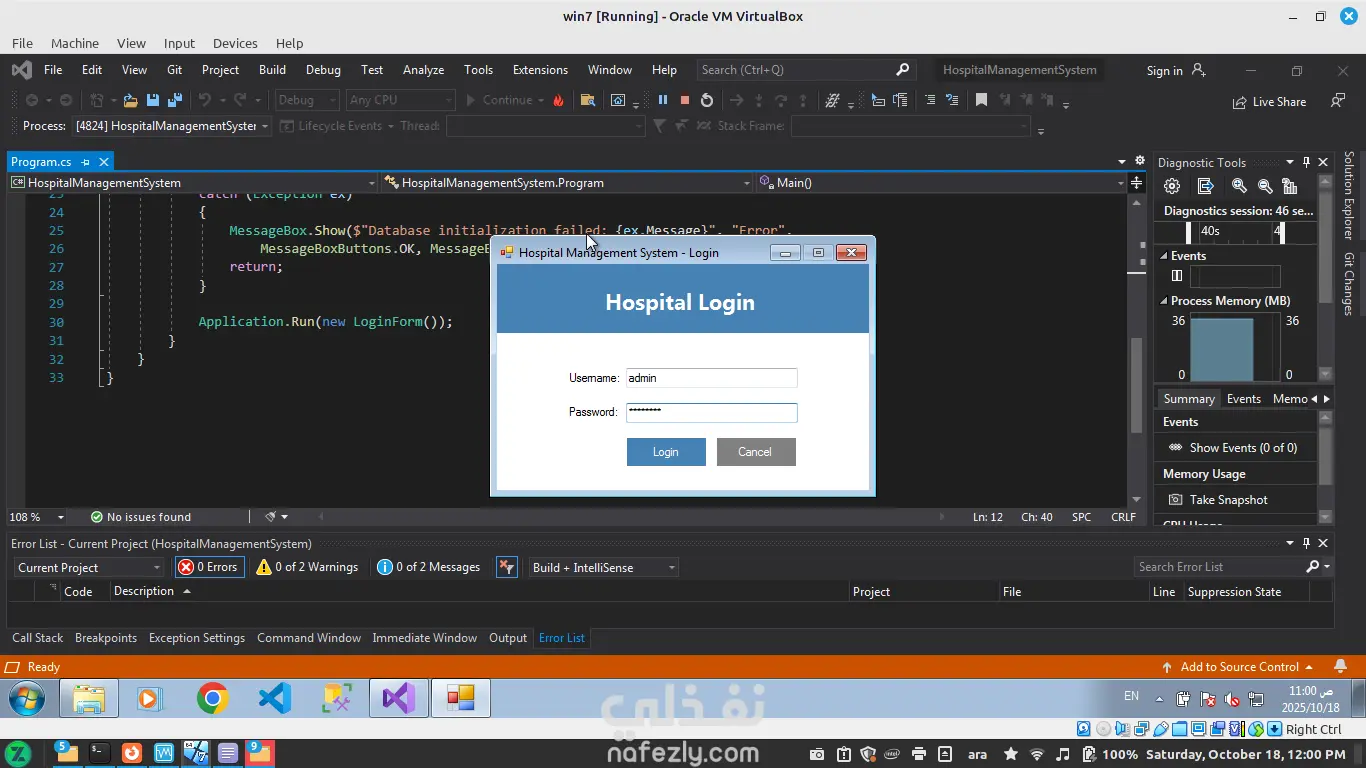Open the Debug menu
The image size is (1366, 768).
[x=323, y=70]
